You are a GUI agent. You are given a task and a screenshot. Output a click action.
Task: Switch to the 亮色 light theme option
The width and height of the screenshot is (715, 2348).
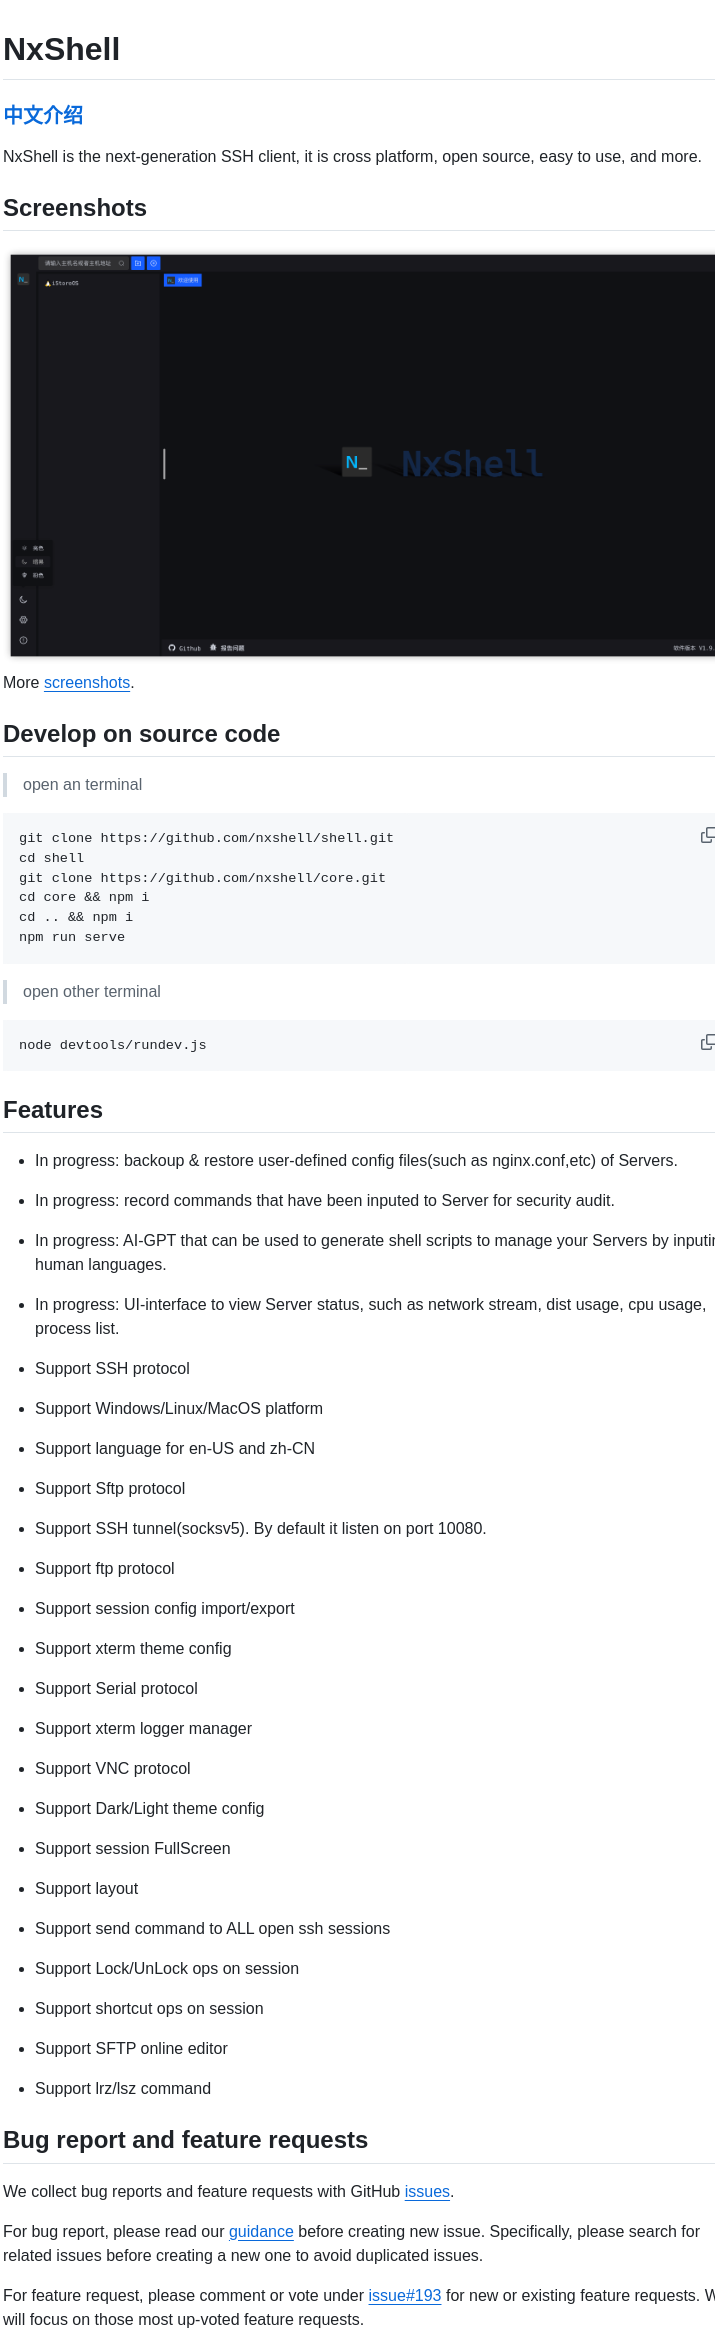(x=37, y=548)
